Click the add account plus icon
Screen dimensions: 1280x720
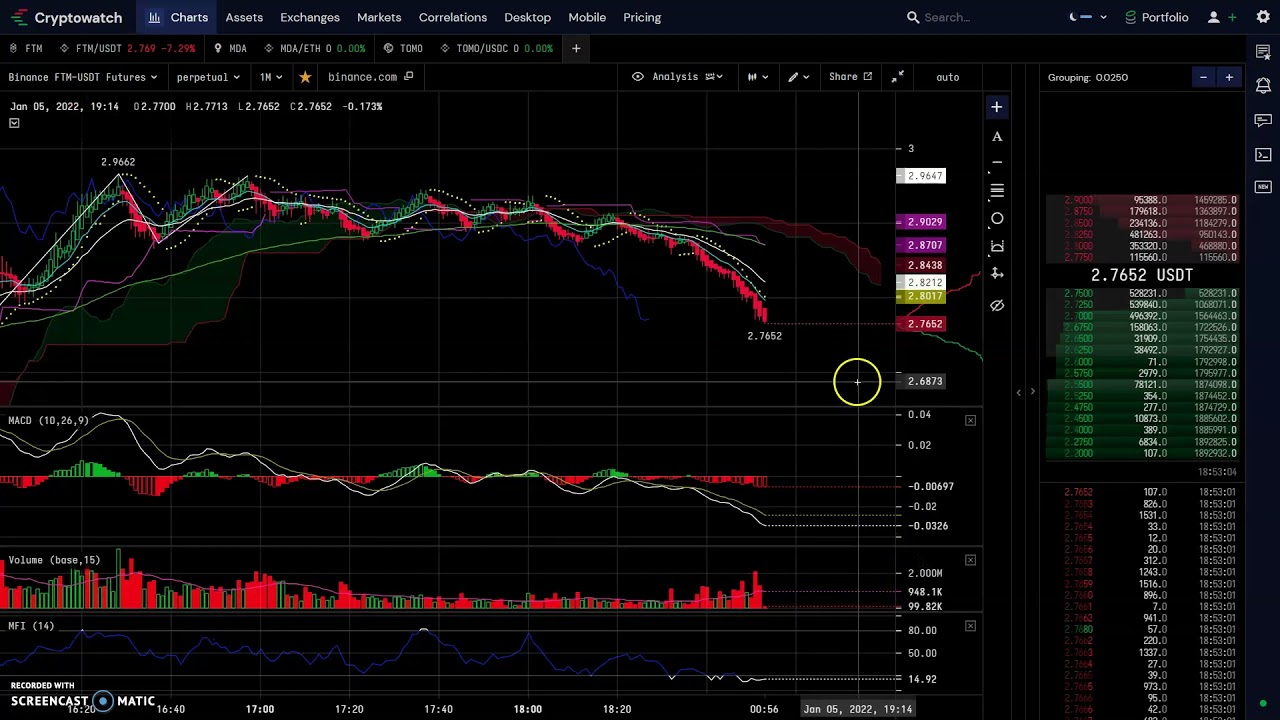tap(1232, 17)
